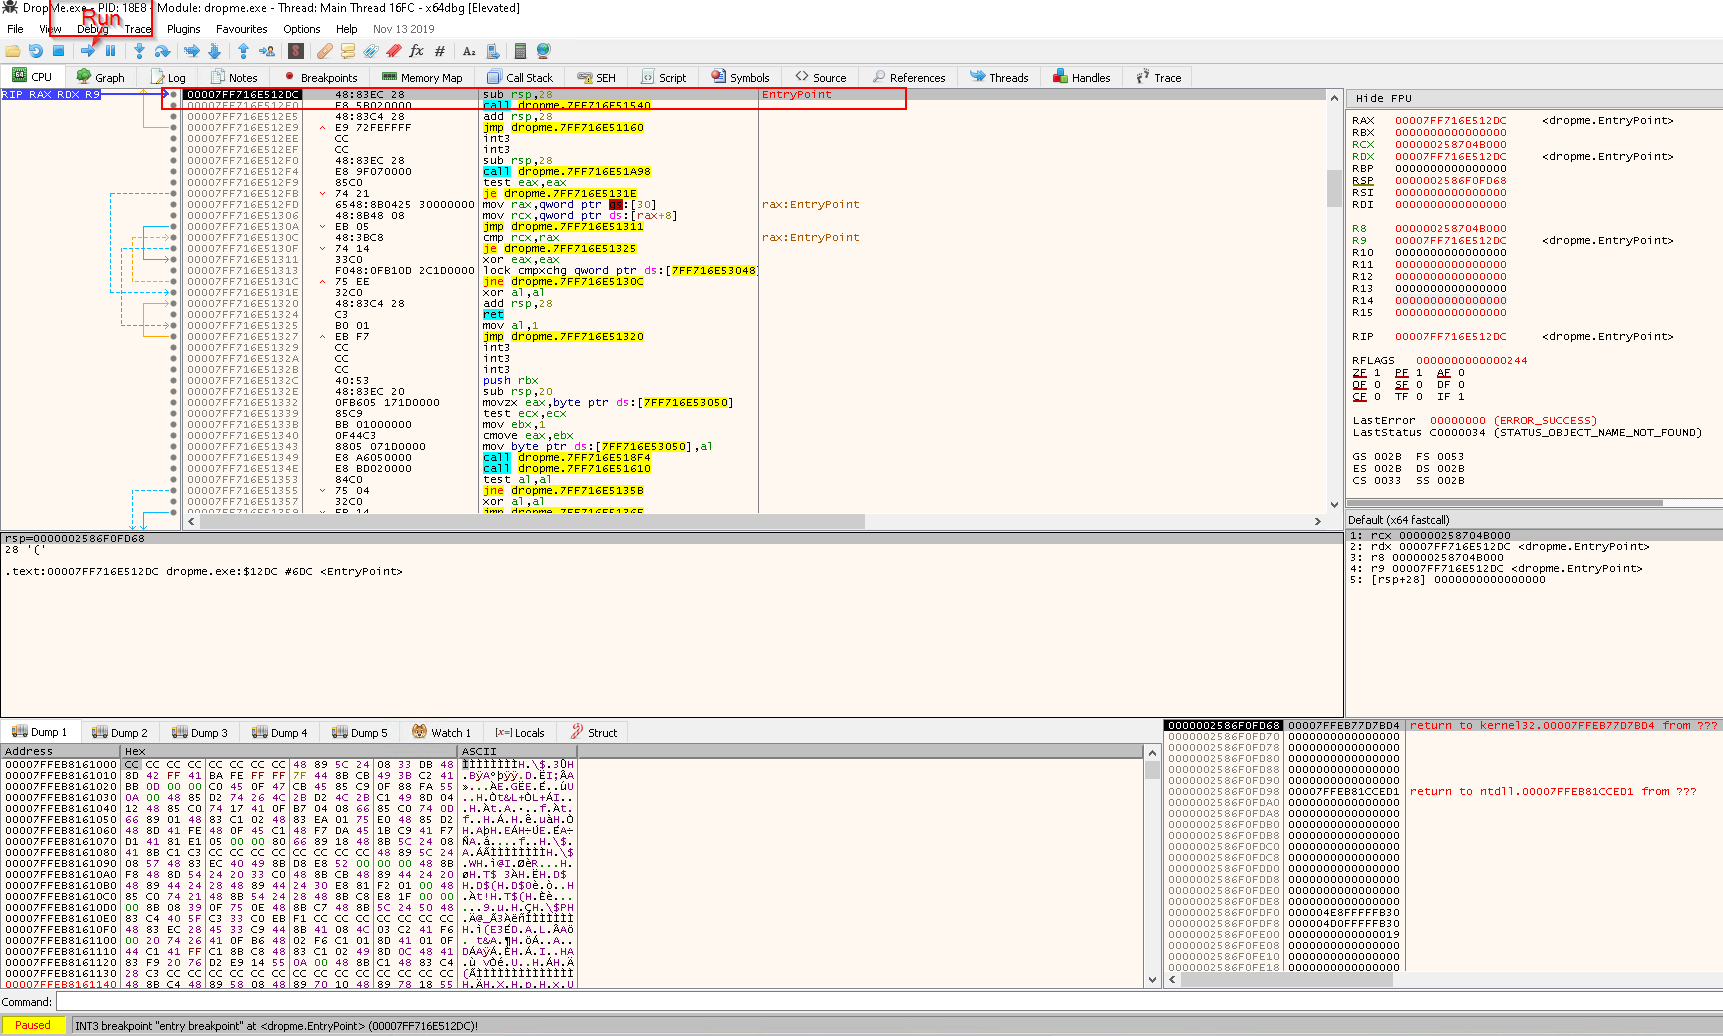The height and width of the screenshot is (1036, 1723).
Task: Trace into with the dotted right-arrow icon
Action: point(192,51)
